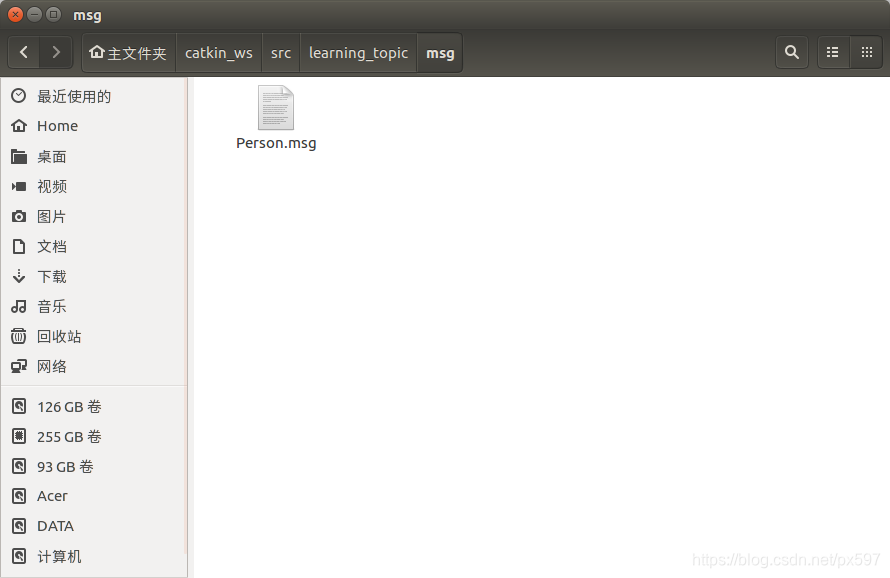This screenshot has width=890, height=578.
Task: Mount the 126 GB 卷 volume
Action: click(94, 407)
